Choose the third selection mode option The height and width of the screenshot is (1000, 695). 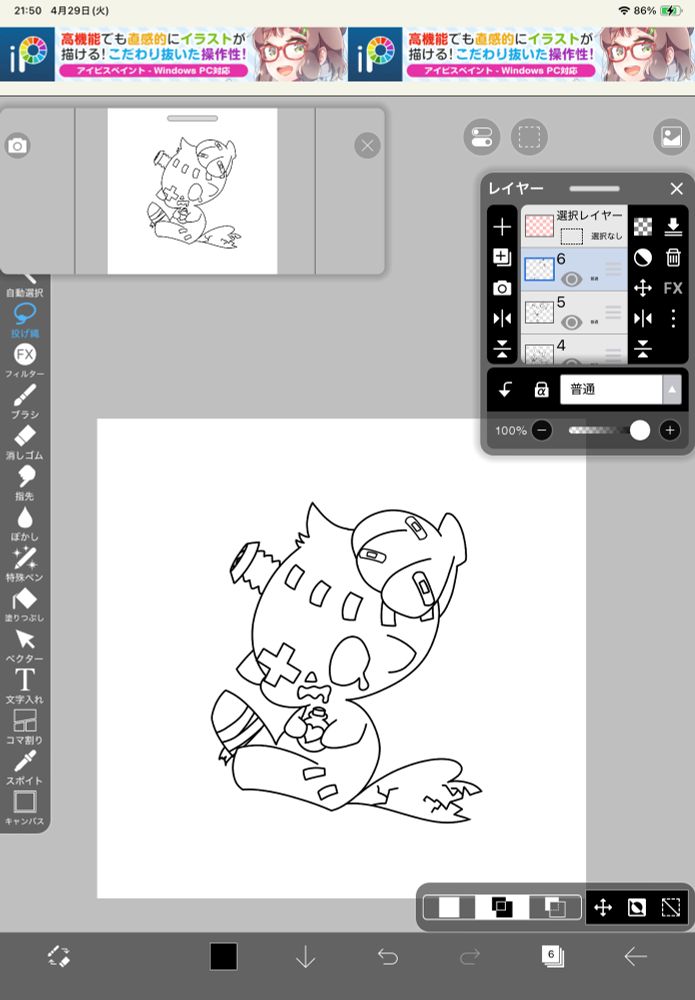555,907
